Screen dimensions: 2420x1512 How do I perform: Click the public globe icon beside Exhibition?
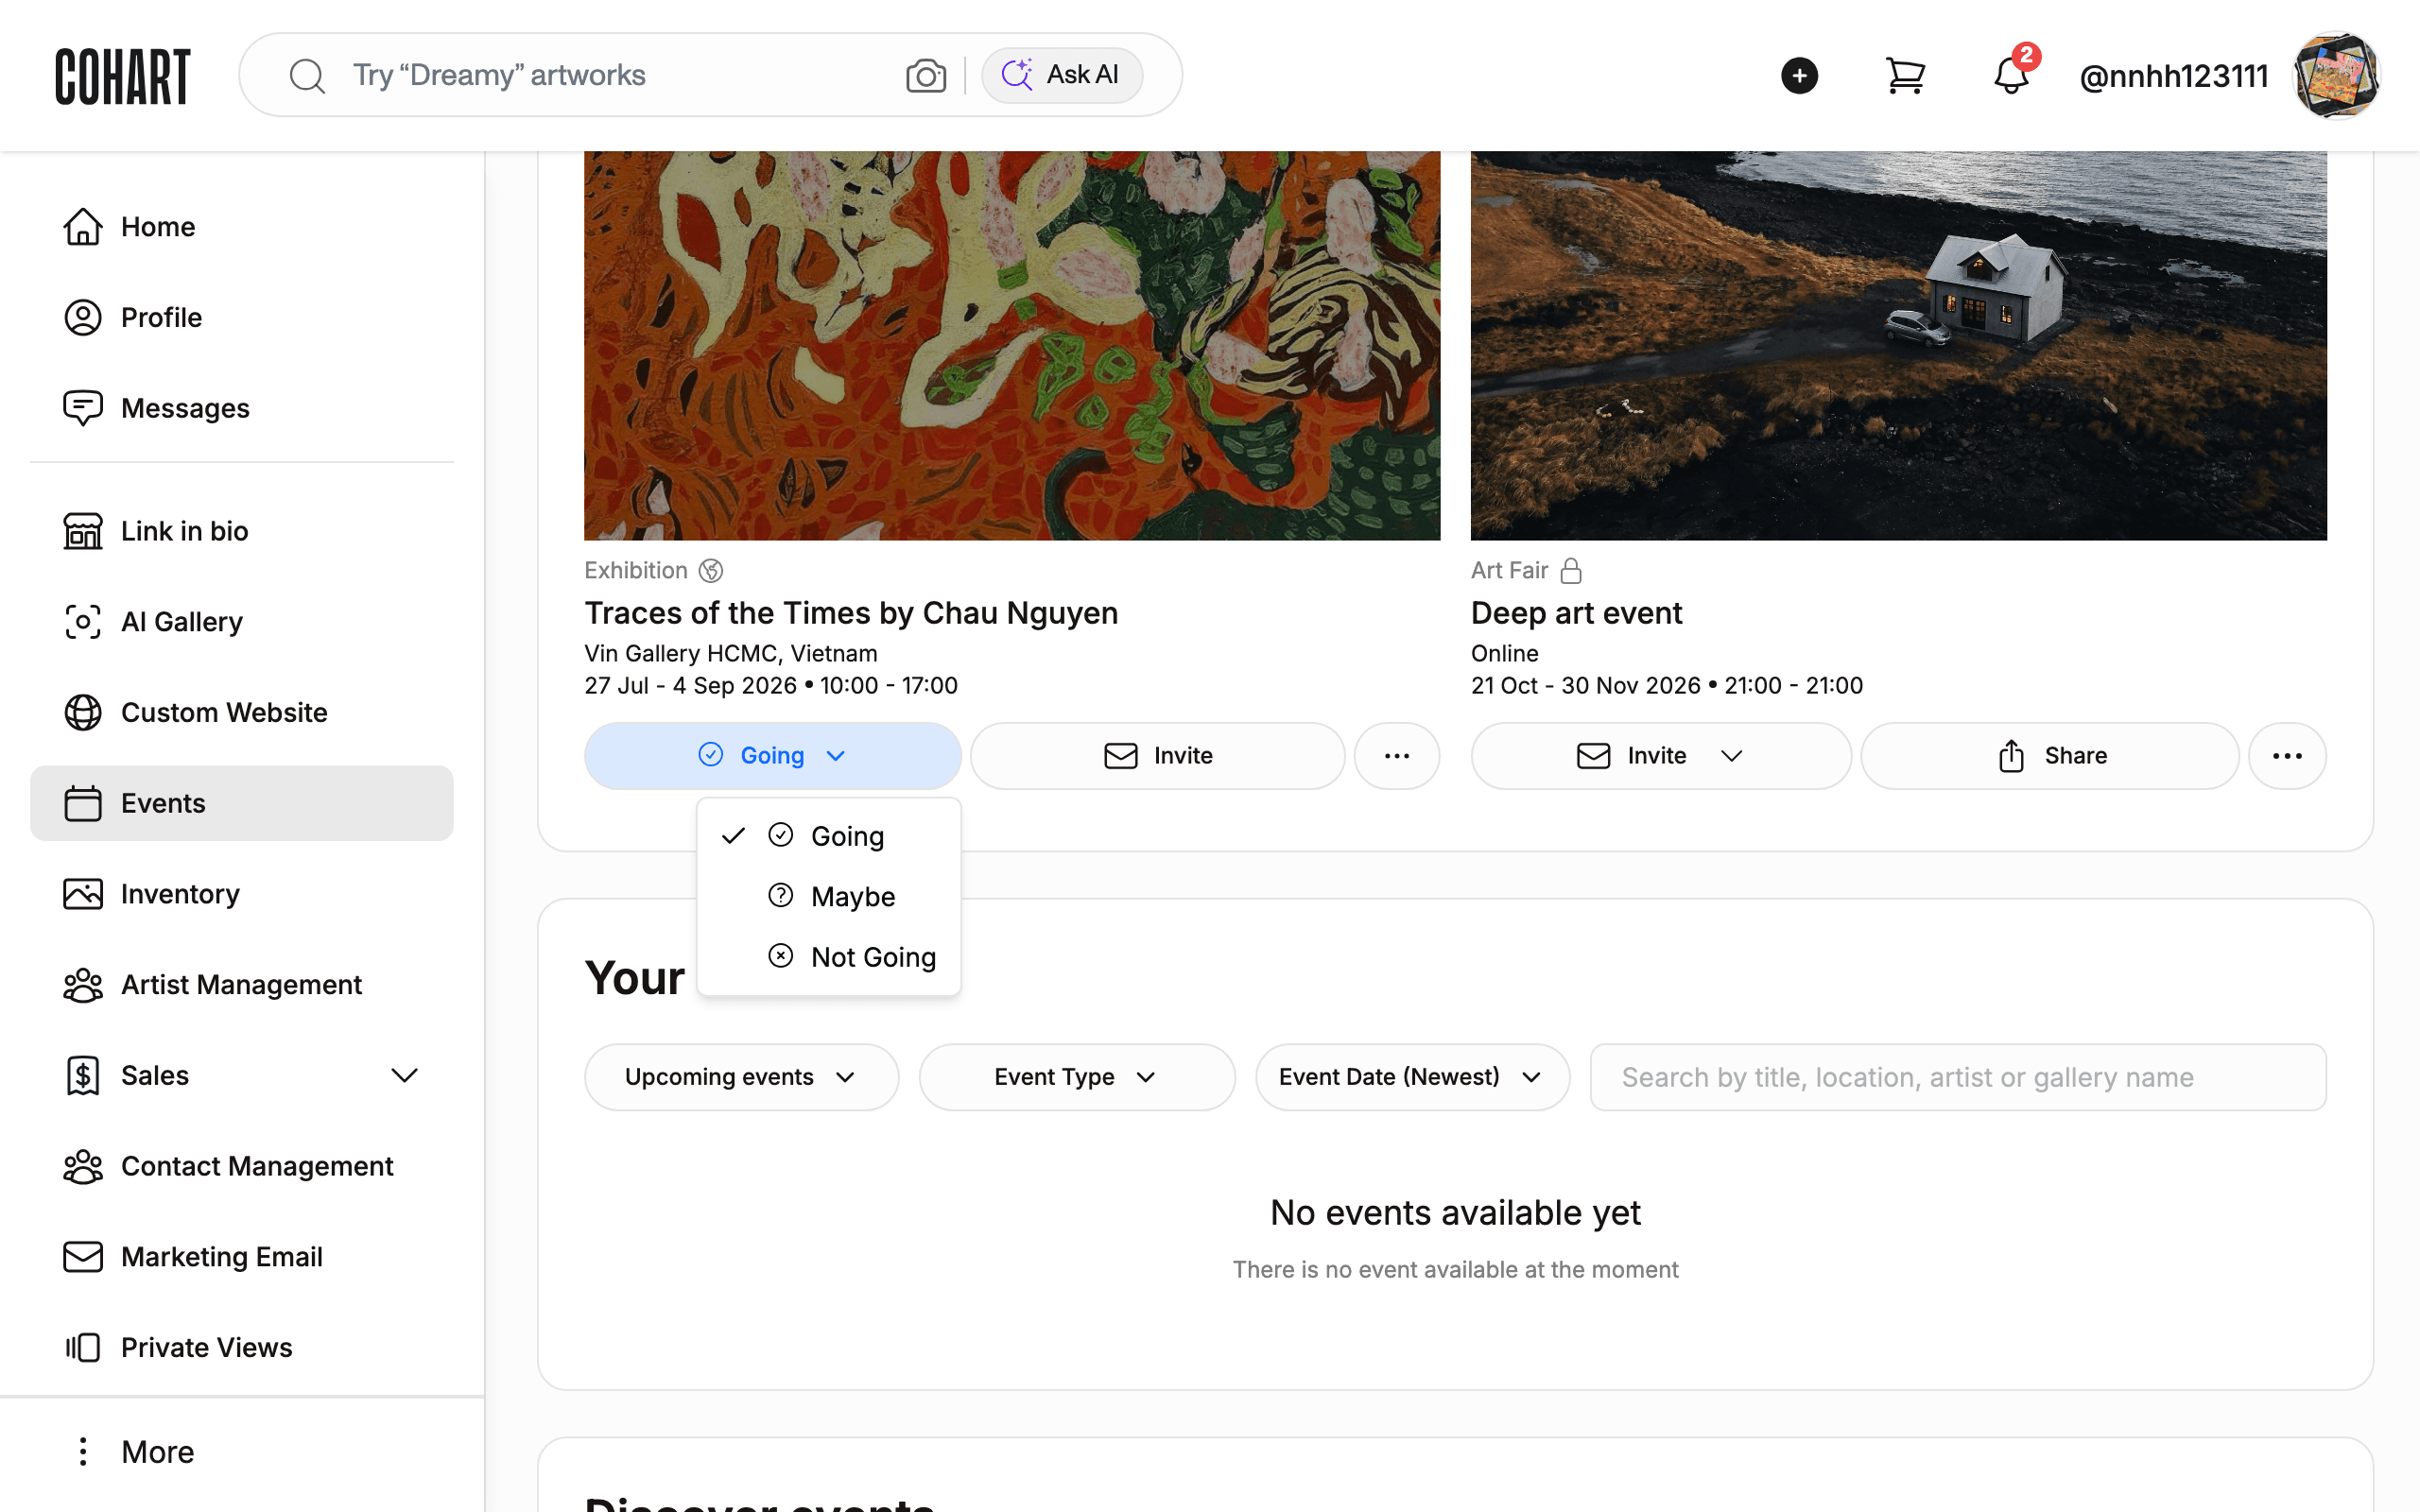[711, 571]
